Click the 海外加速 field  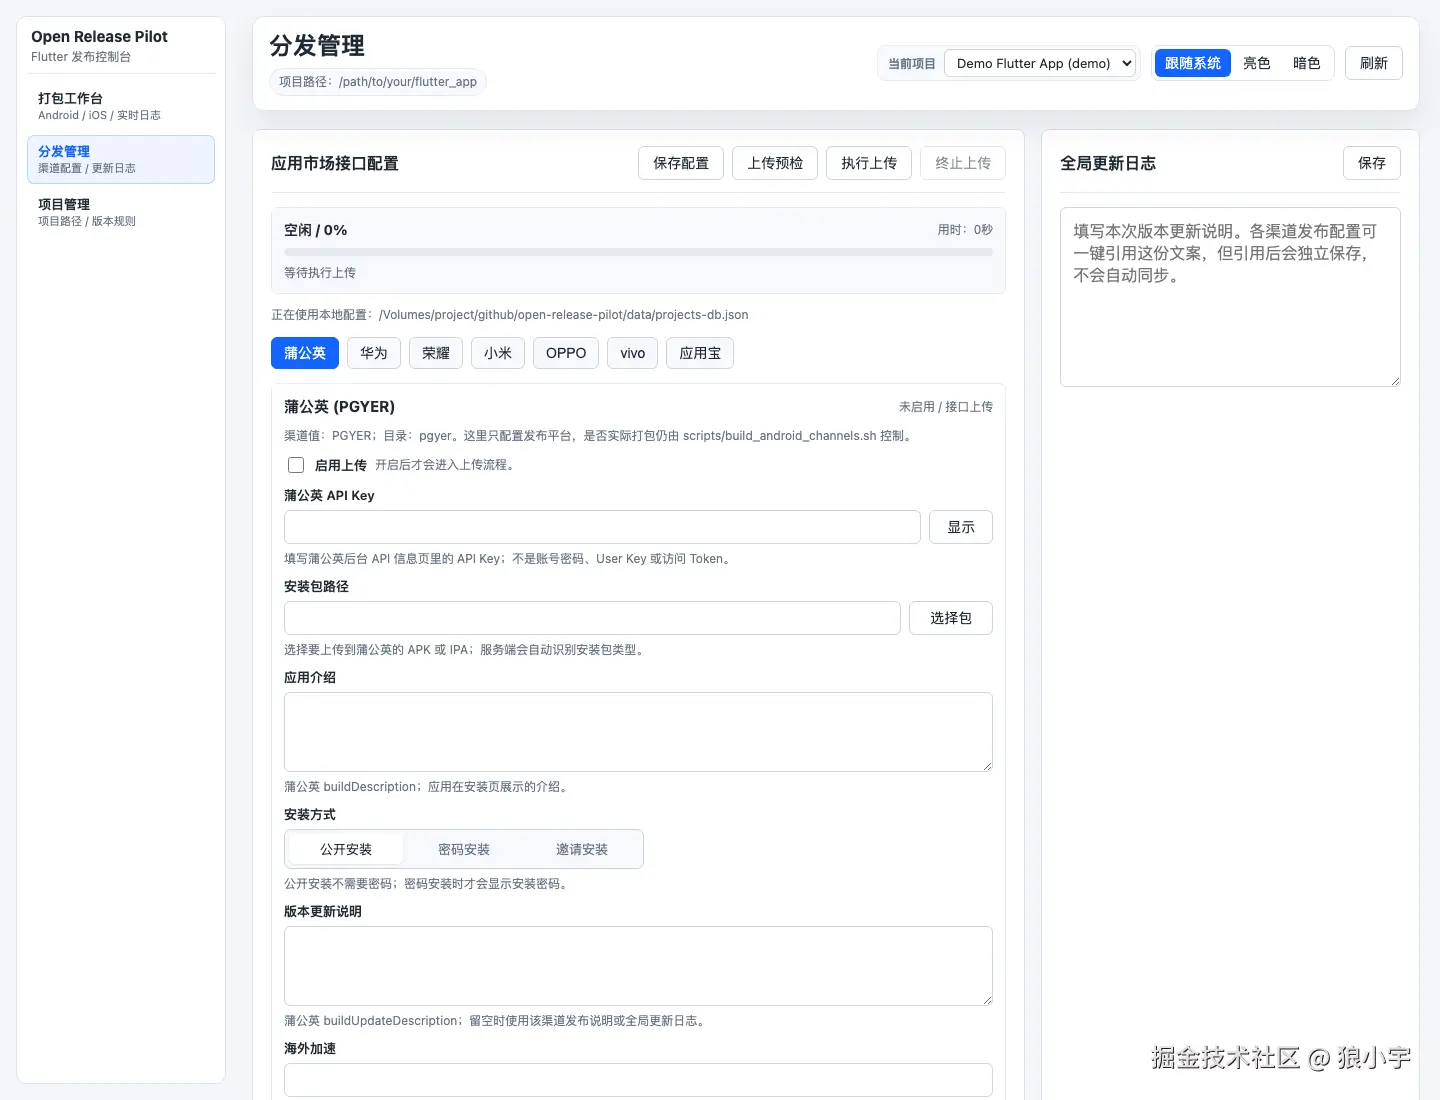click(638, 1080)
